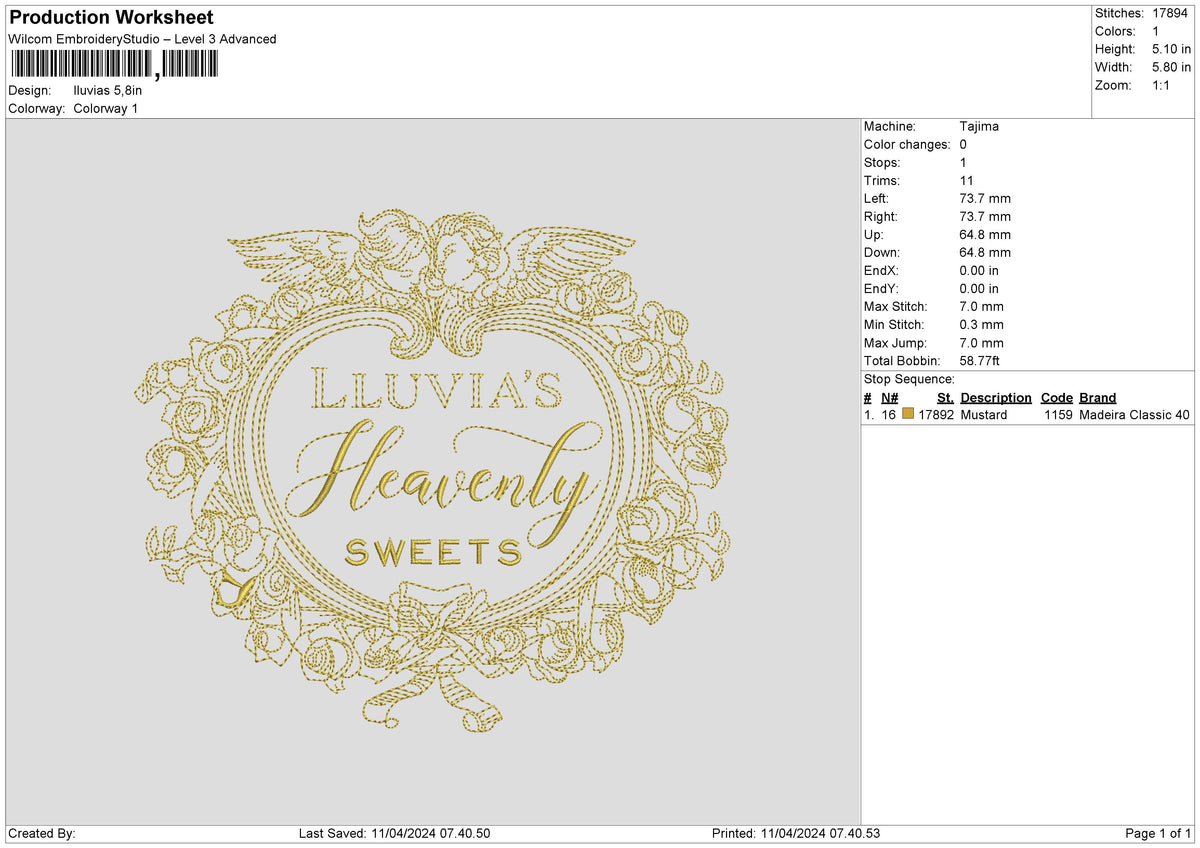Select the 'Production Worksheet' title
The width and height of the screenshot is (1200, 848).
[111, 18]
